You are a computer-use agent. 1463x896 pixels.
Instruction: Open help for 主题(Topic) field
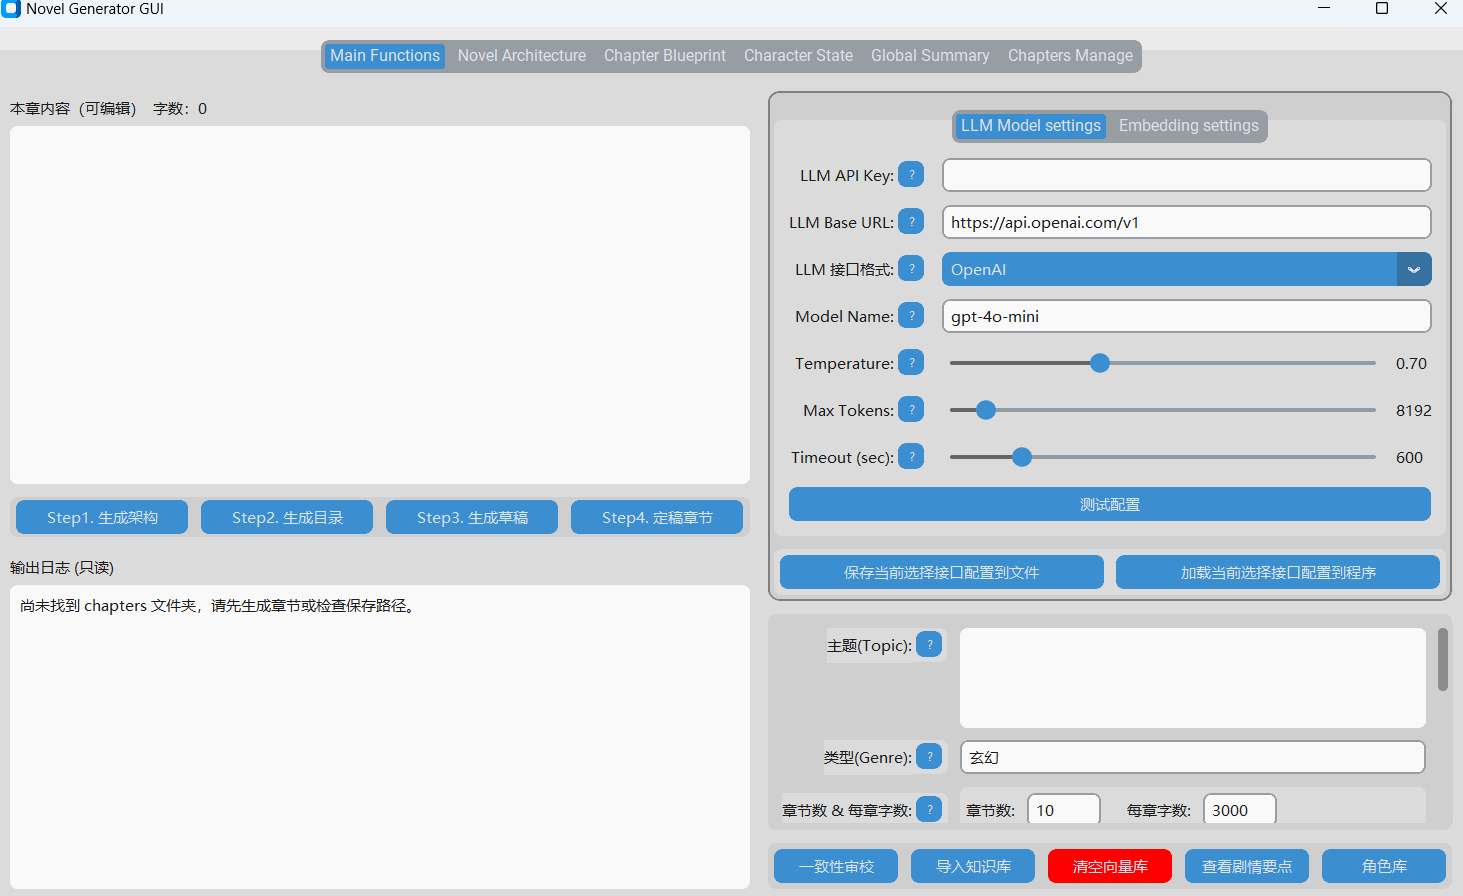tap(929, 646)
